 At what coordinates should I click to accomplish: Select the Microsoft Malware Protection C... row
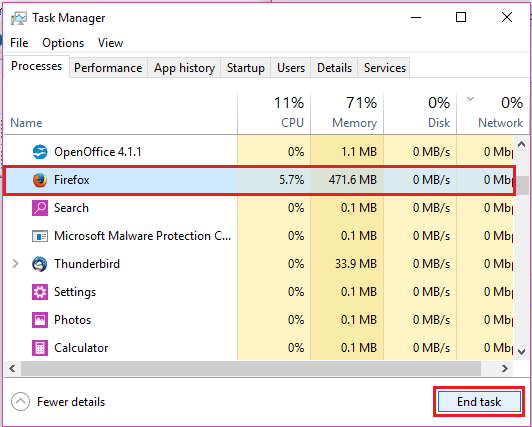(142, 236)
